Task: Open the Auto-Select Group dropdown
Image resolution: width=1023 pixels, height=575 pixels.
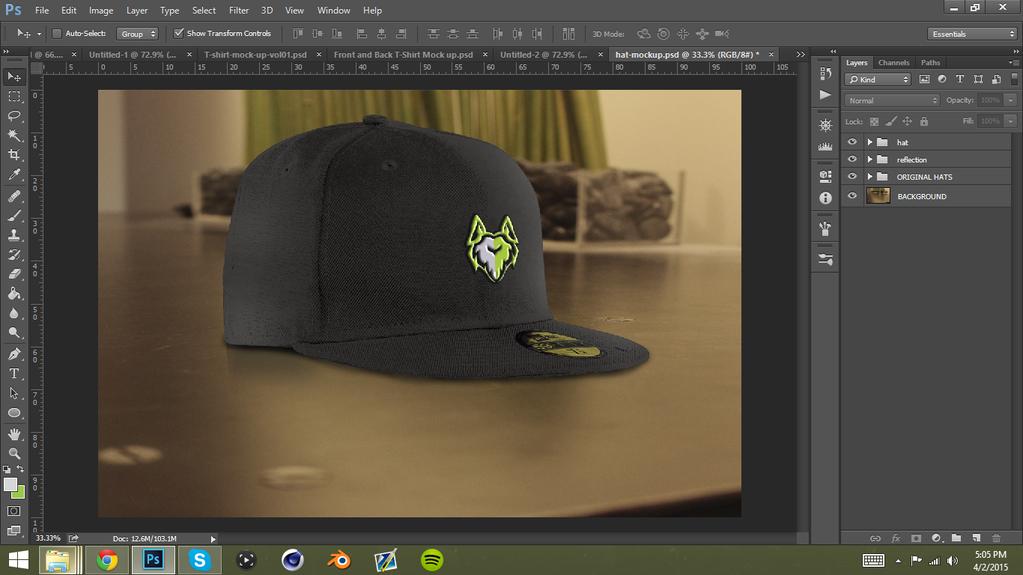Action: tap(137, 33)
